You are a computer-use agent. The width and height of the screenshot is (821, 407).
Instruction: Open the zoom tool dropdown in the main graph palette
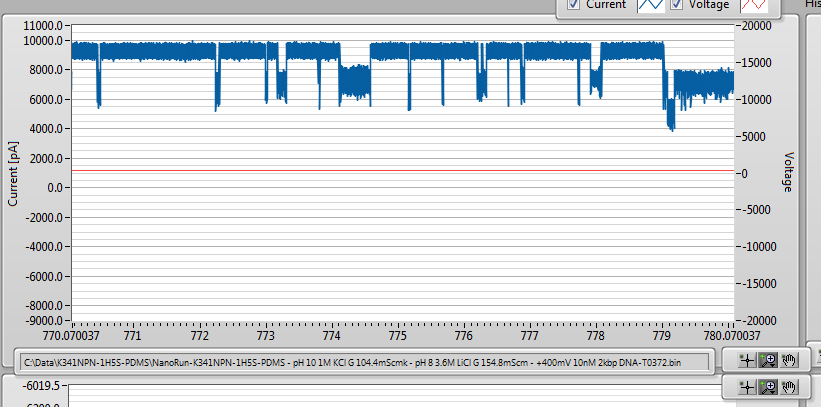point(768,359)
